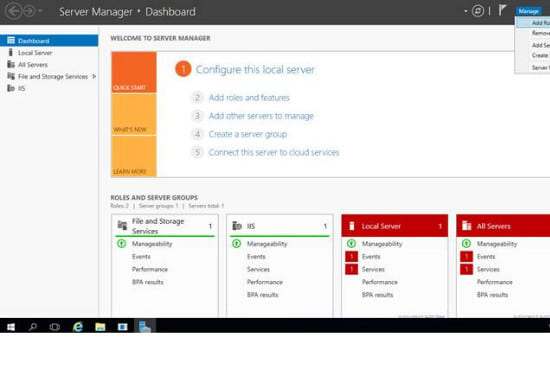
Task: Click File and Storage Services tile icon
Action: (x=122, y=225)
